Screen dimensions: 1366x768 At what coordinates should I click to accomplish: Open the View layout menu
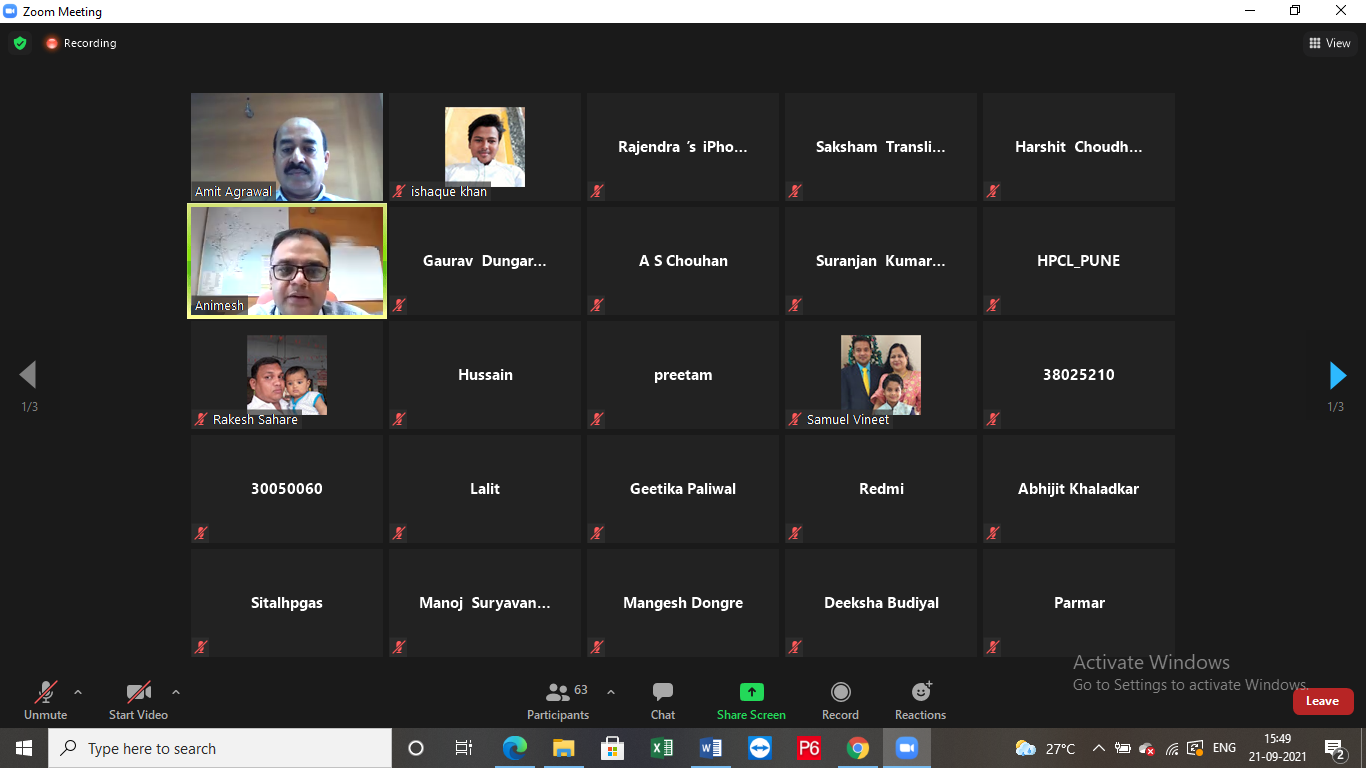tap(1330, 43)
